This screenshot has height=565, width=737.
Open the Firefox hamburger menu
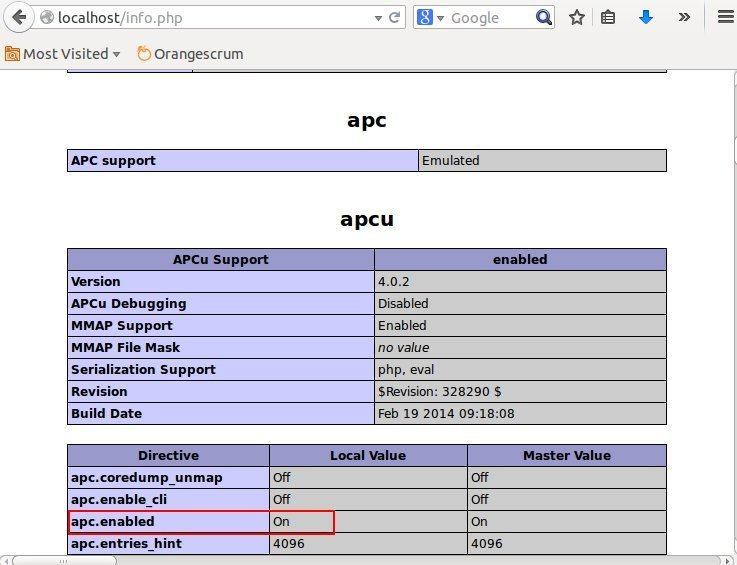coord(726,18)
